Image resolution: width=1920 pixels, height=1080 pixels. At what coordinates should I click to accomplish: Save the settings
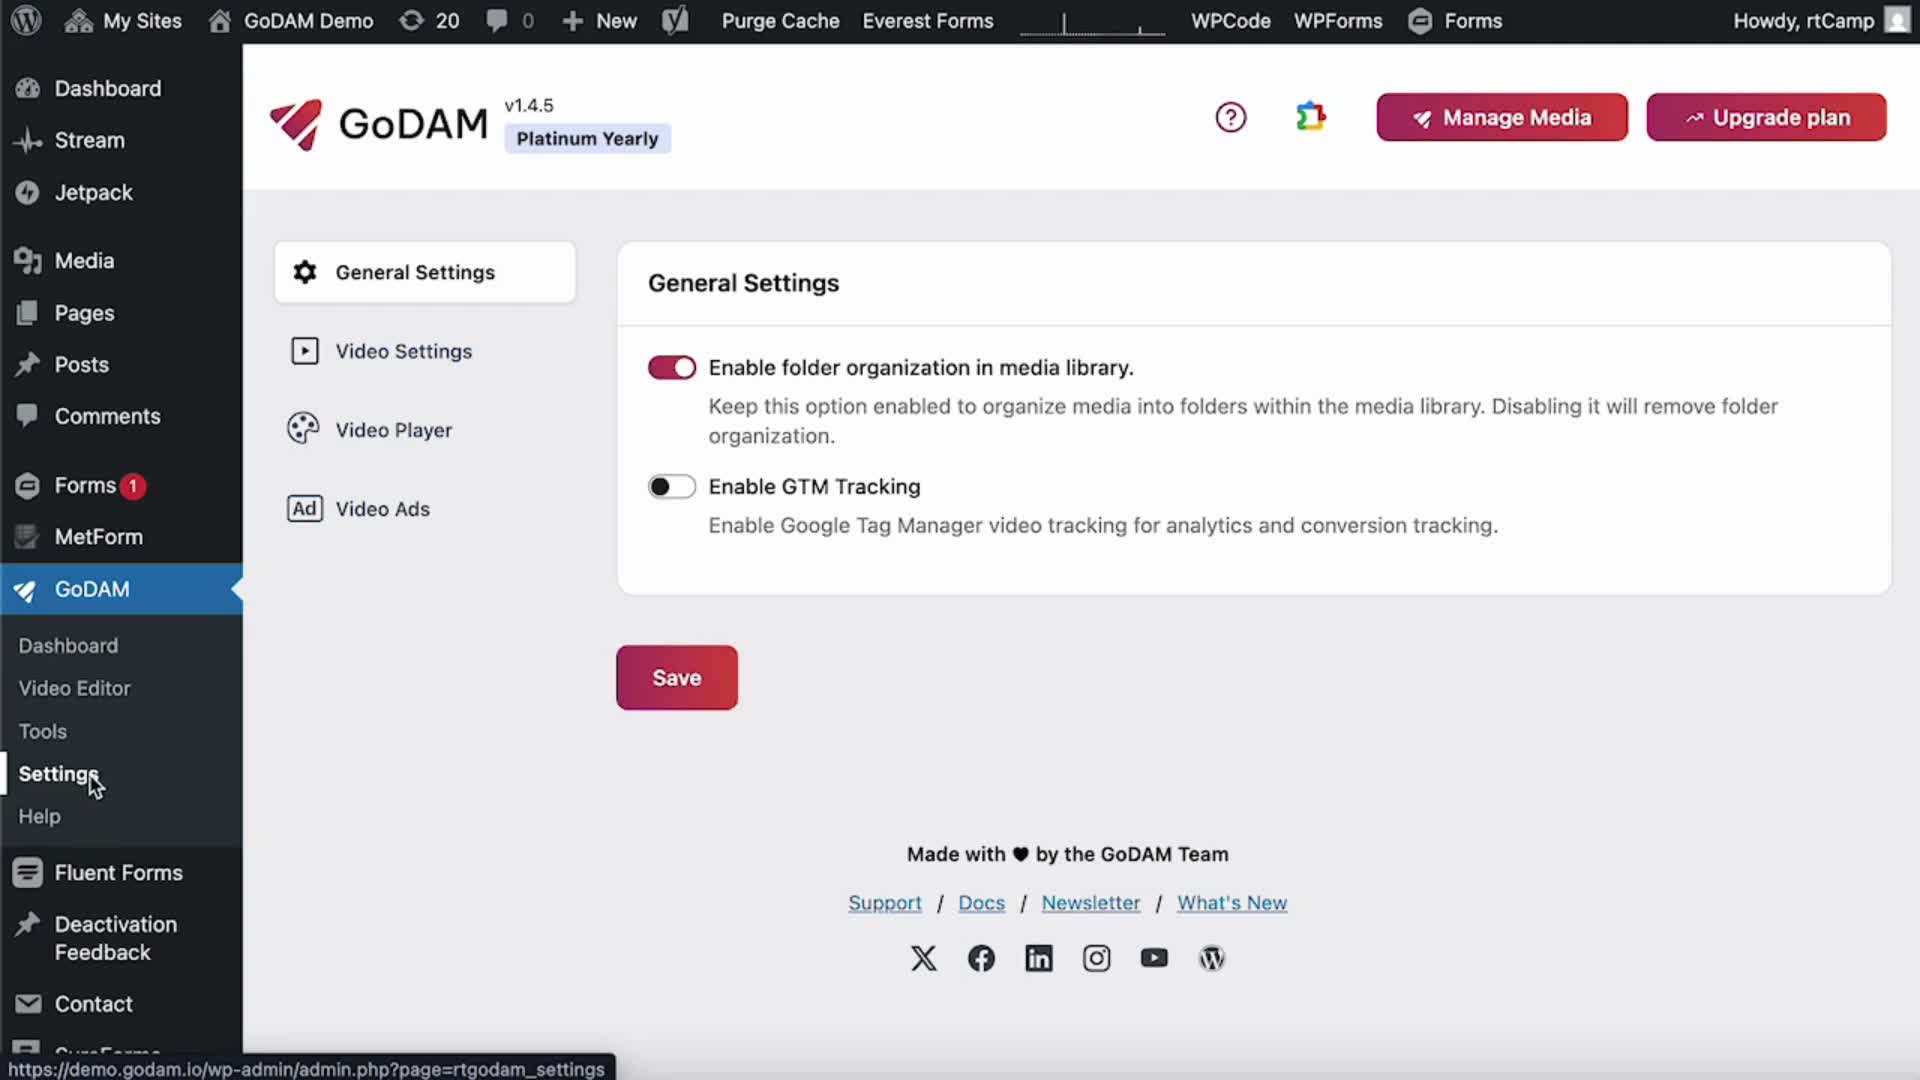click(677, 678)
